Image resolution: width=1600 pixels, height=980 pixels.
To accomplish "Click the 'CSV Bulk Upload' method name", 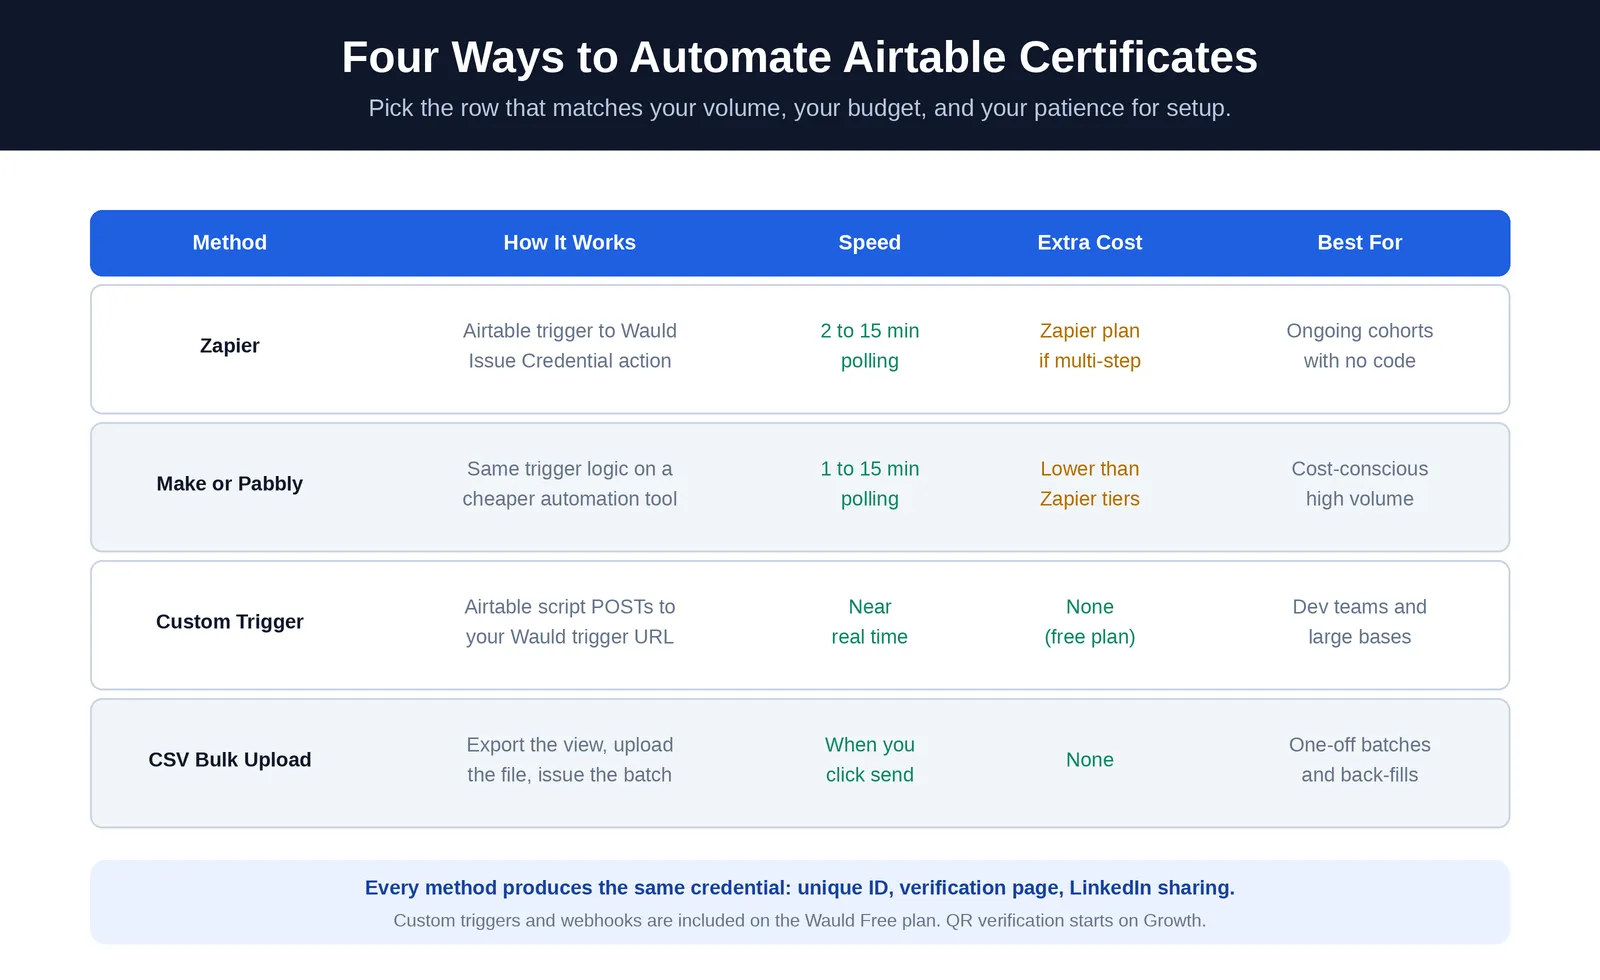I will click(230, 760).
